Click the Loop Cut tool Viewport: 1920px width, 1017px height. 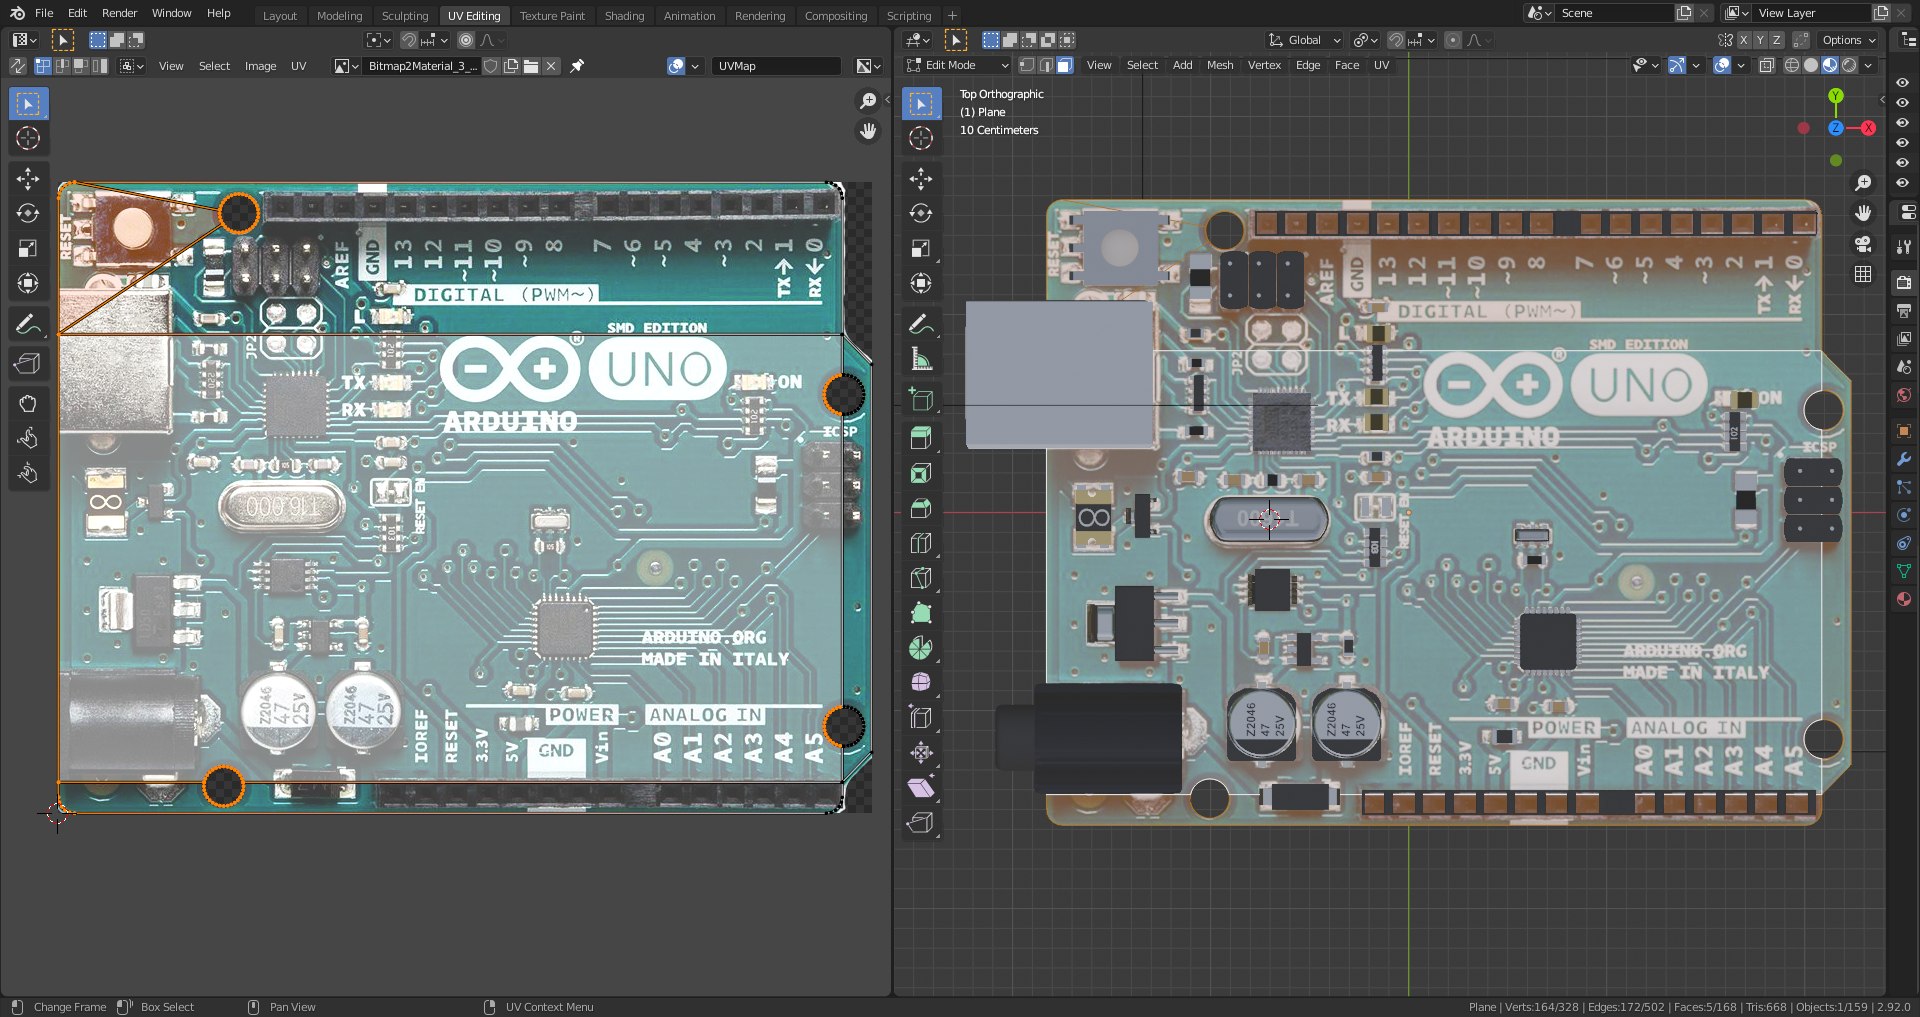tap(921, 543)
